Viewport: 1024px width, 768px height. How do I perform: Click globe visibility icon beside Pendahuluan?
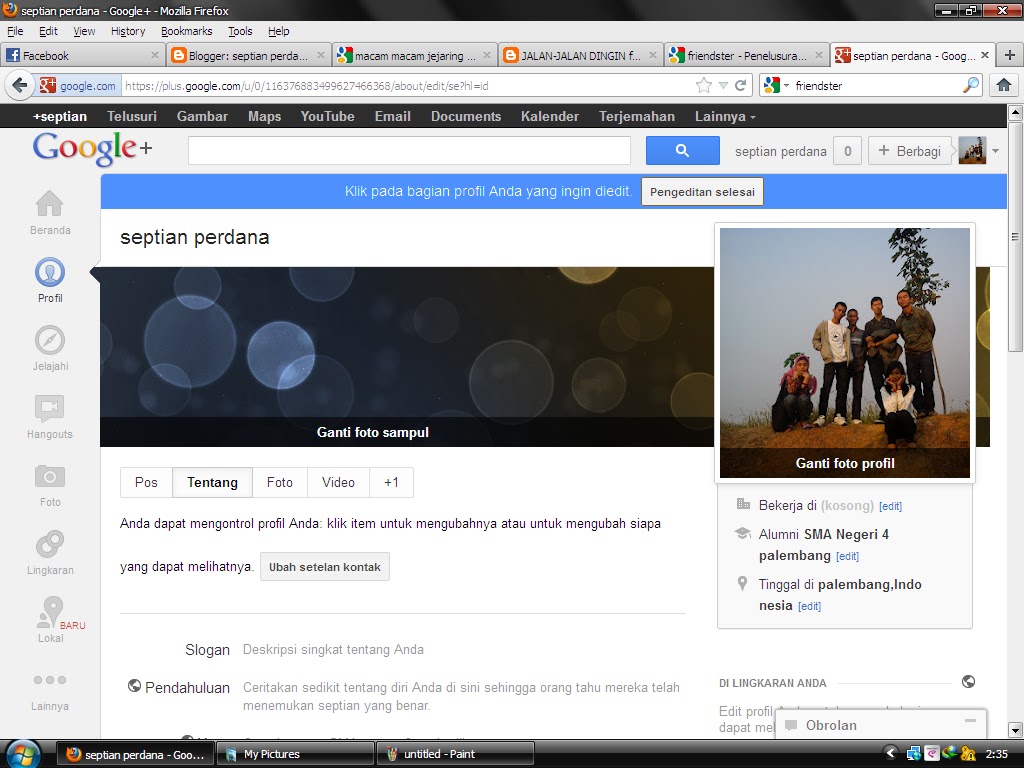click(x=134, y=686)
